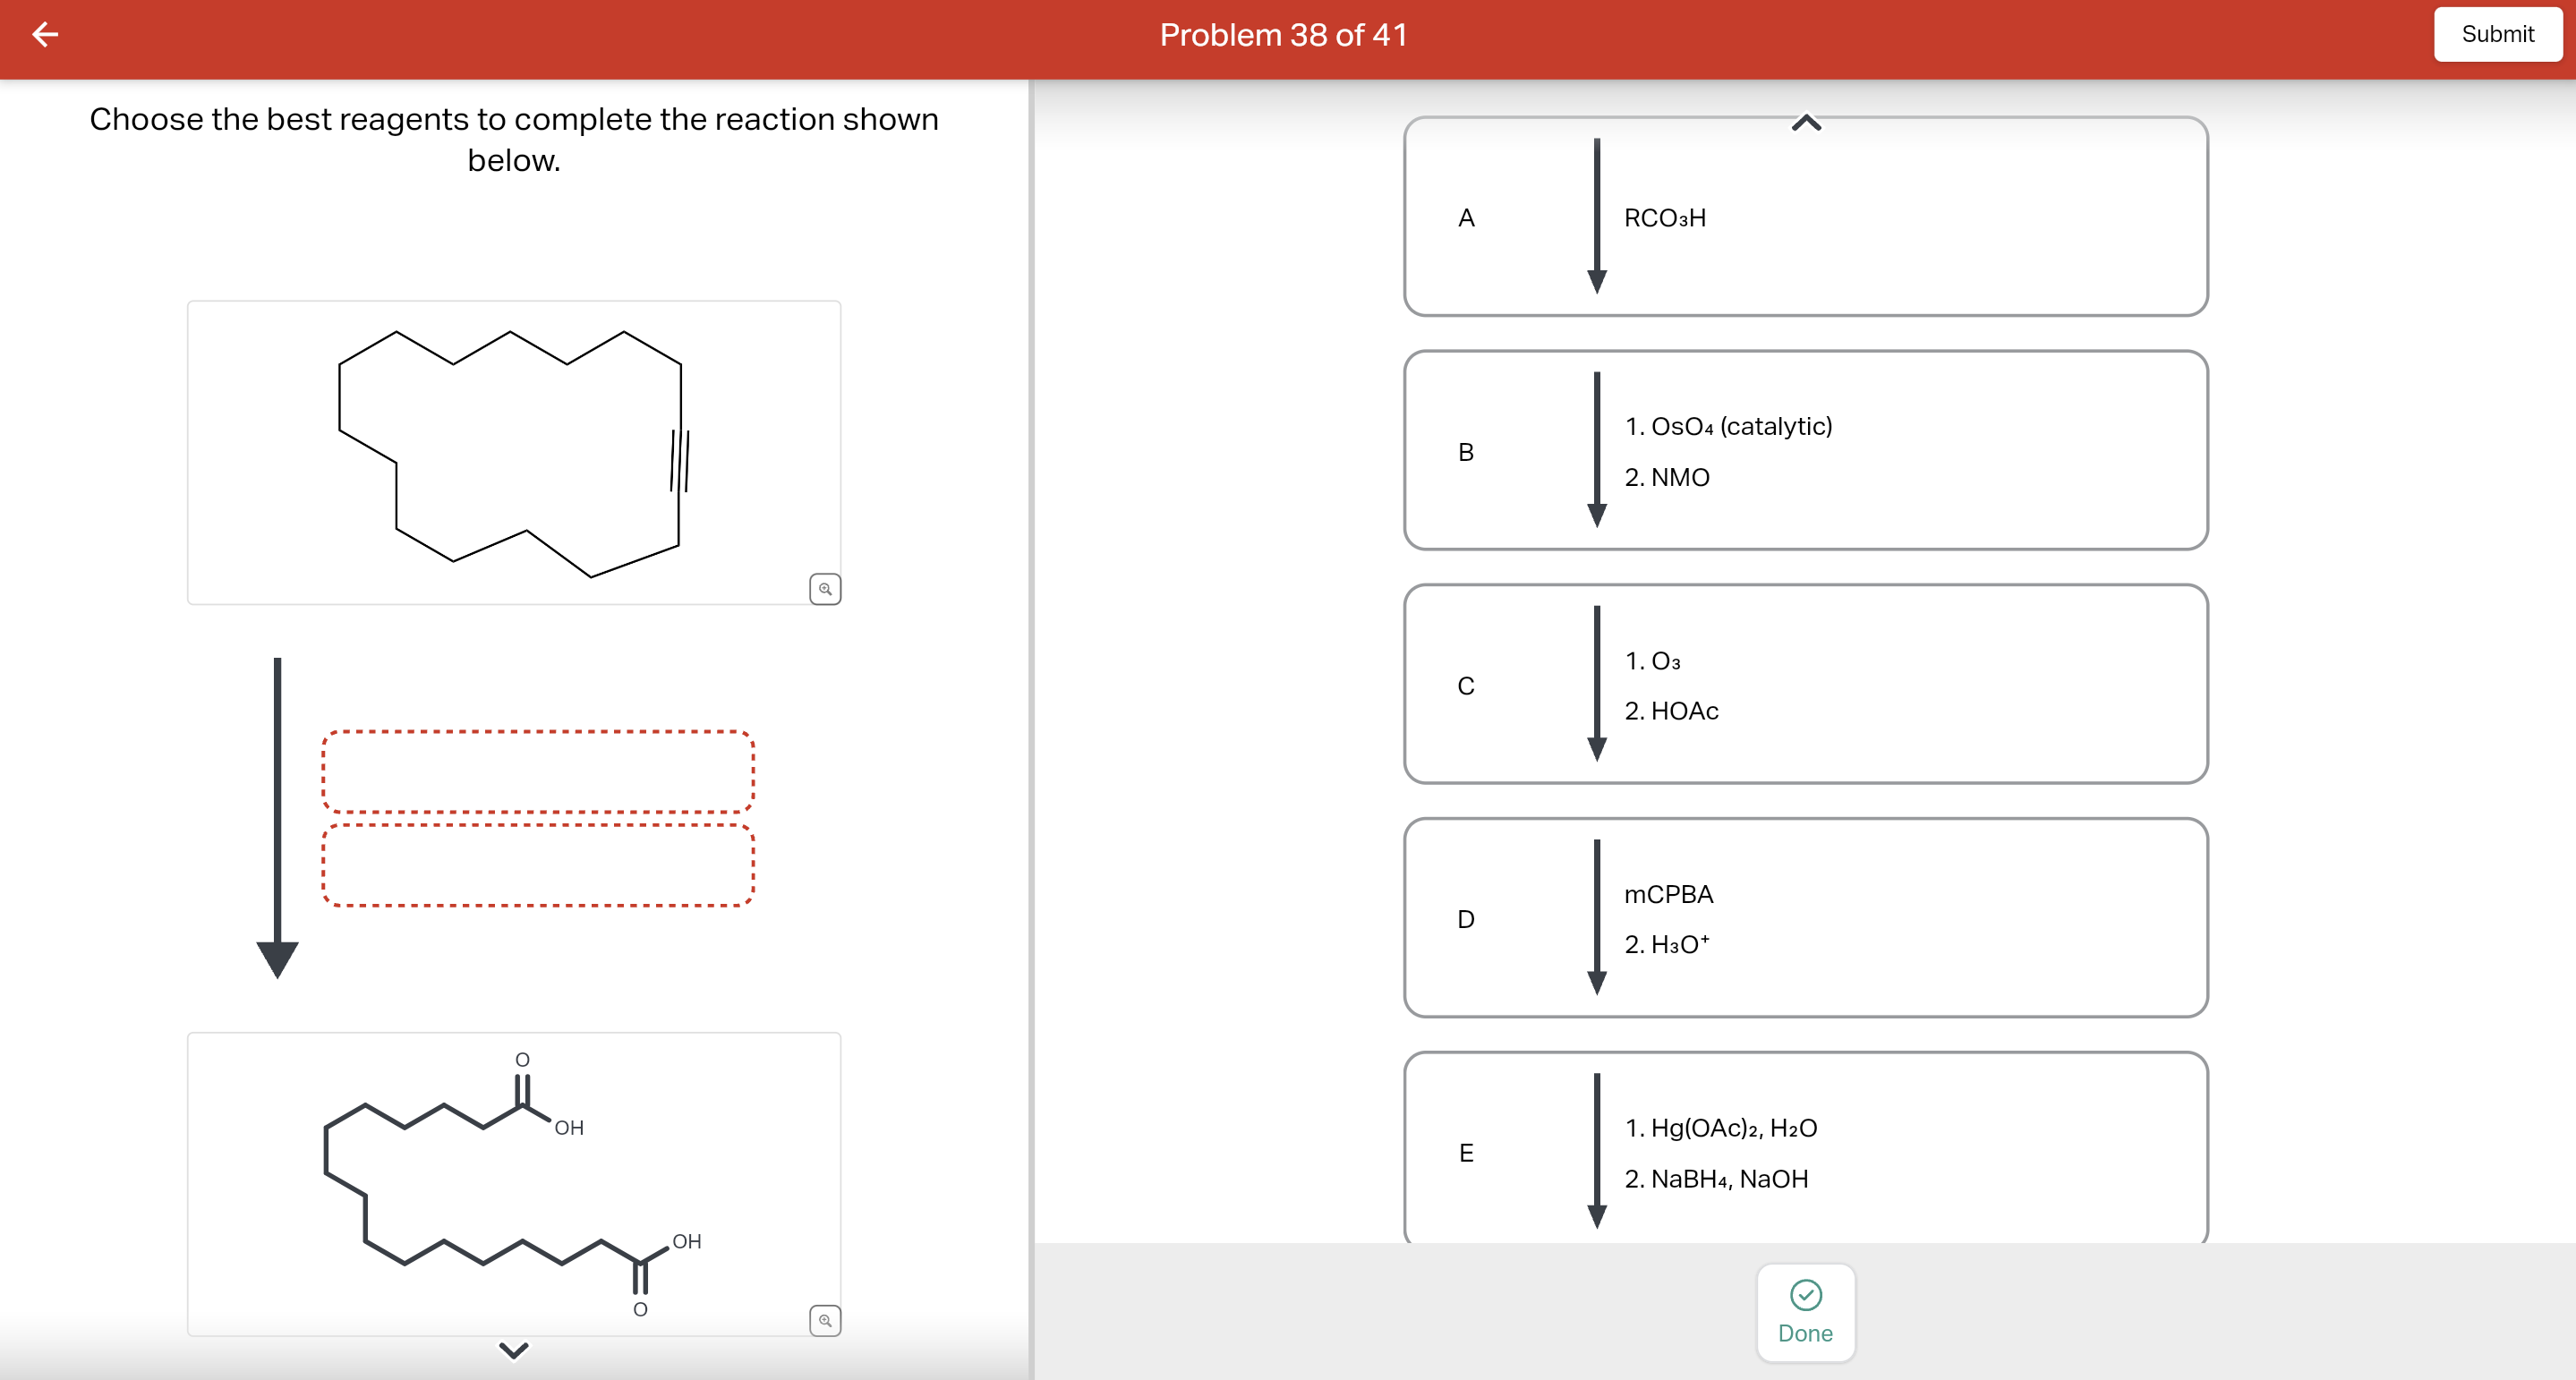Zoom into the dicarboxylic acid product image
Screen dimensions: 2576x1380
pos(825,1321)
